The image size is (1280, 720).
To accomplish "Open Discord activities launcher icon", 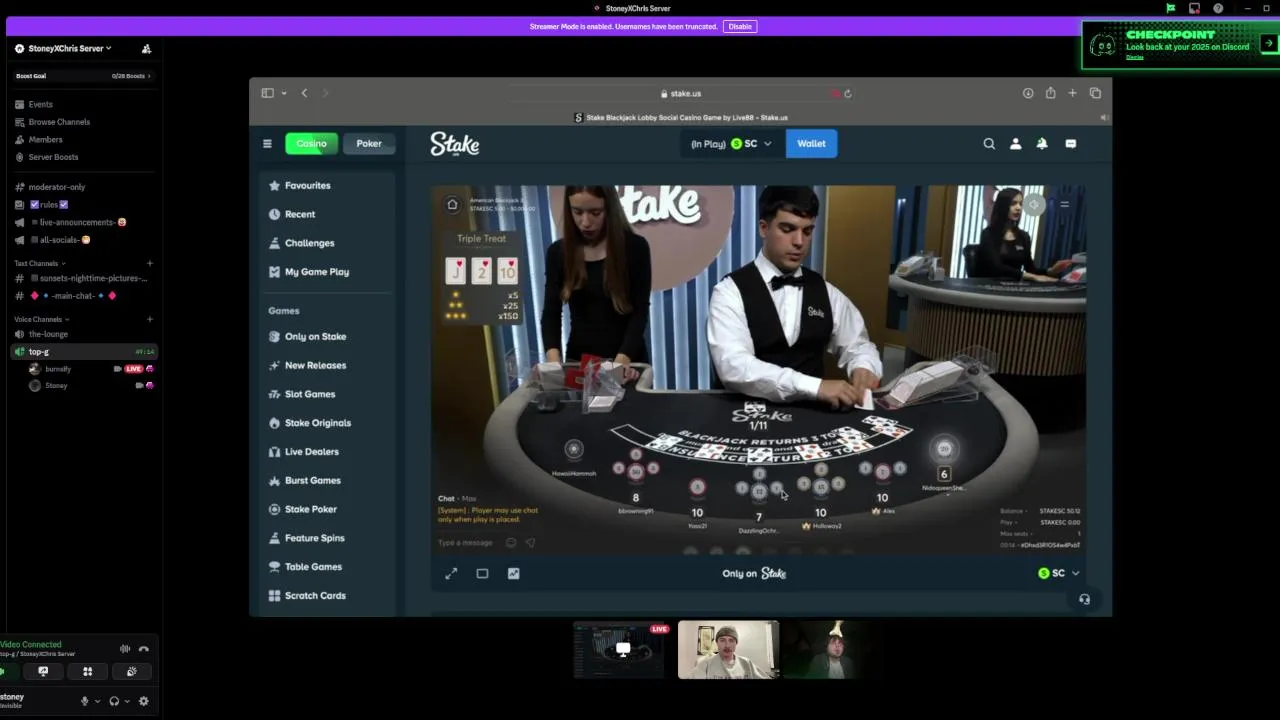I will click(87, 672).
